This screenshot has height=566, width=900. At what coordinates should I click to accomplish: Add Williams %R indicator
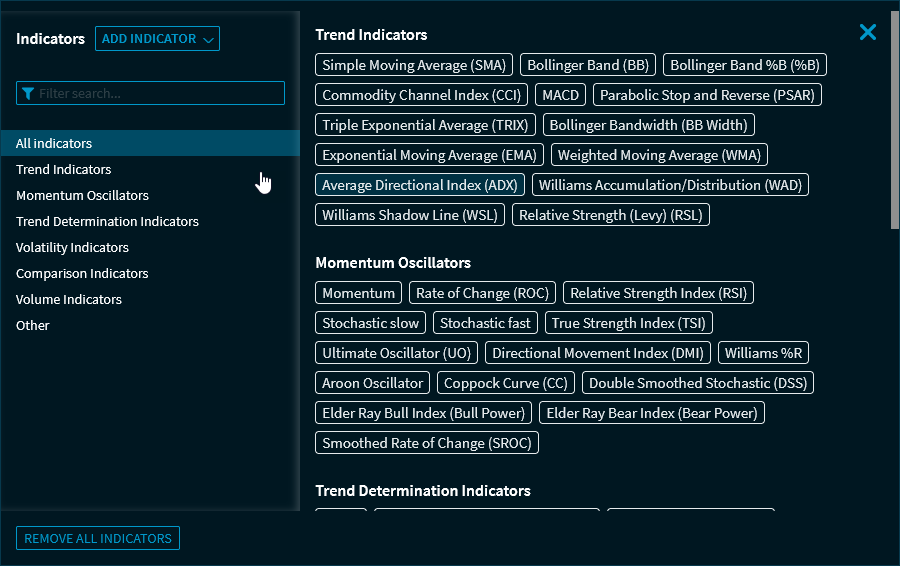pyautogui.click(x=764, y=353)
